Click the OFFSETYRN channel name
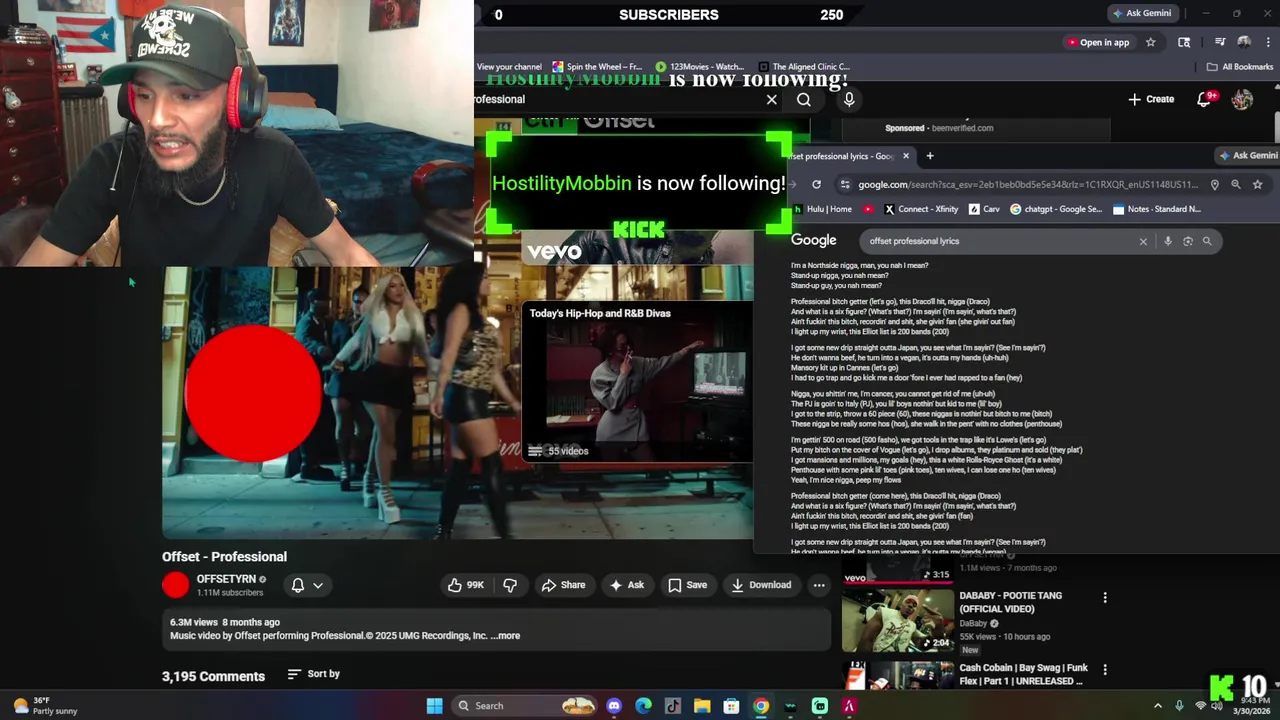This screenshot has height=720, width=1280. [226, 579]
